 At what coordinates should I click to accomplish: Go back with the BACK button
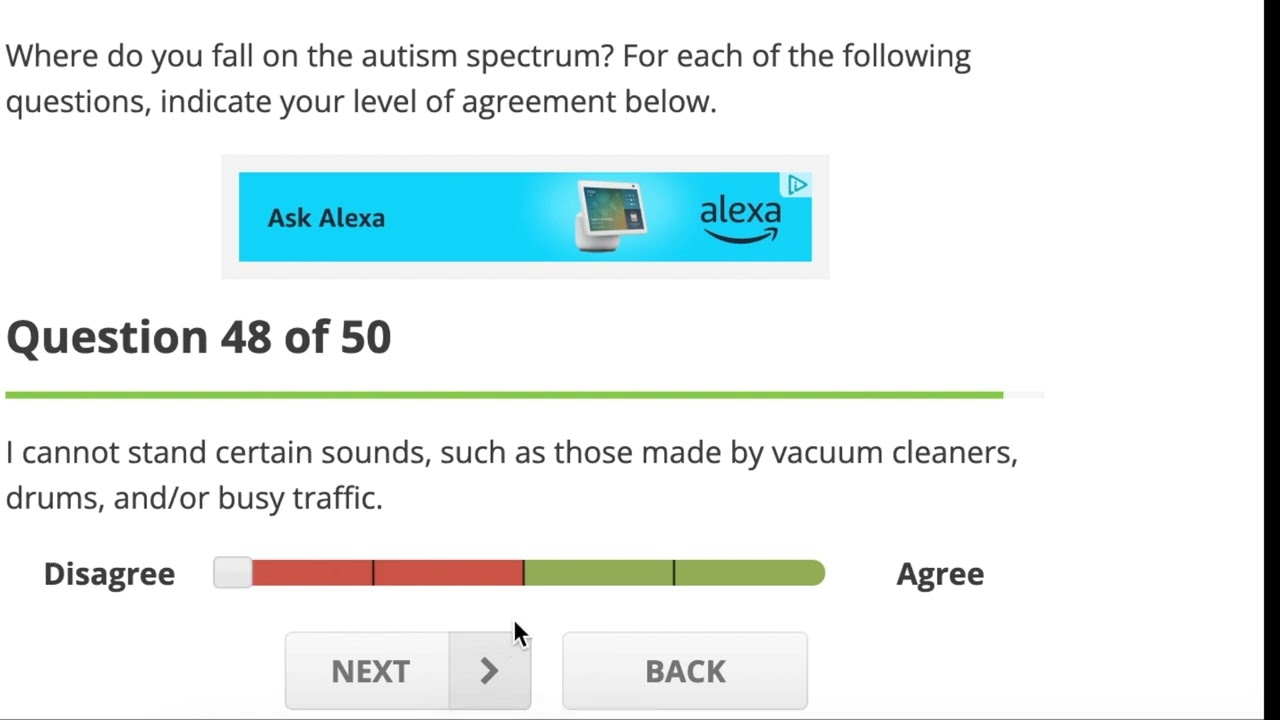(685, 671)
